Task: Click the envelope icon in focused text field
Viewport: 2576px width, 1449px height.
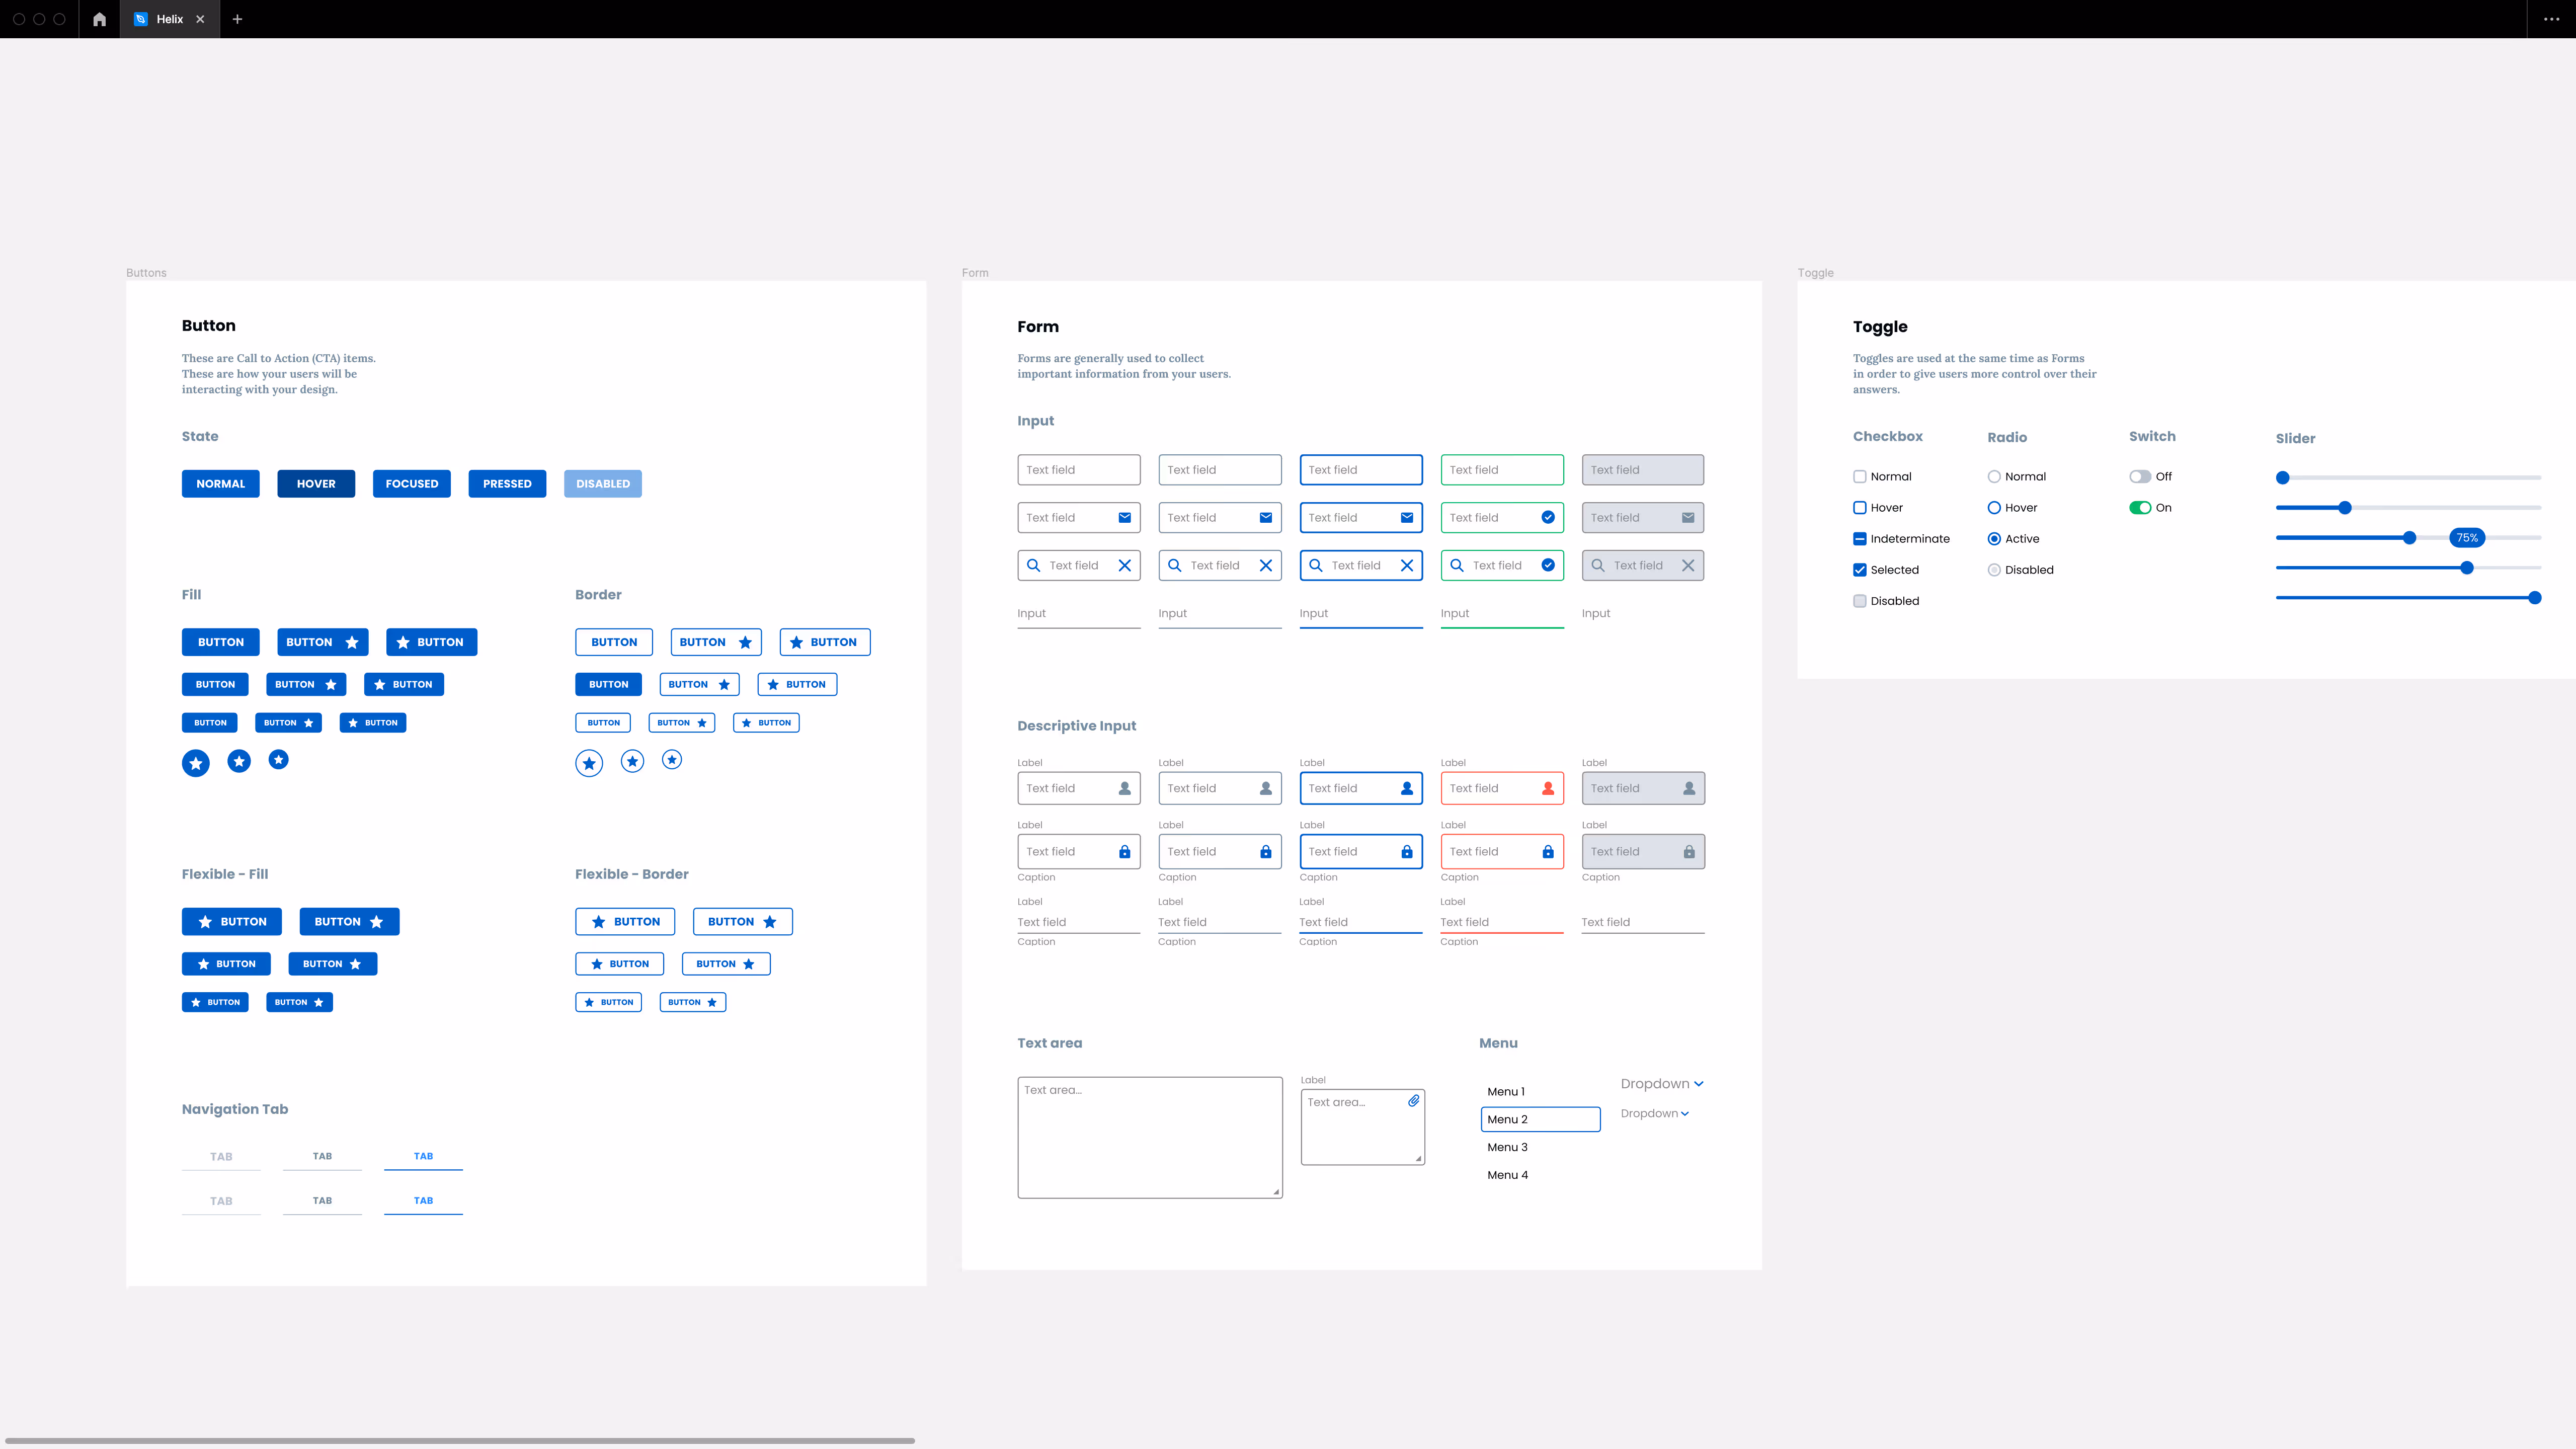Action: click(x=1407, y=518)
